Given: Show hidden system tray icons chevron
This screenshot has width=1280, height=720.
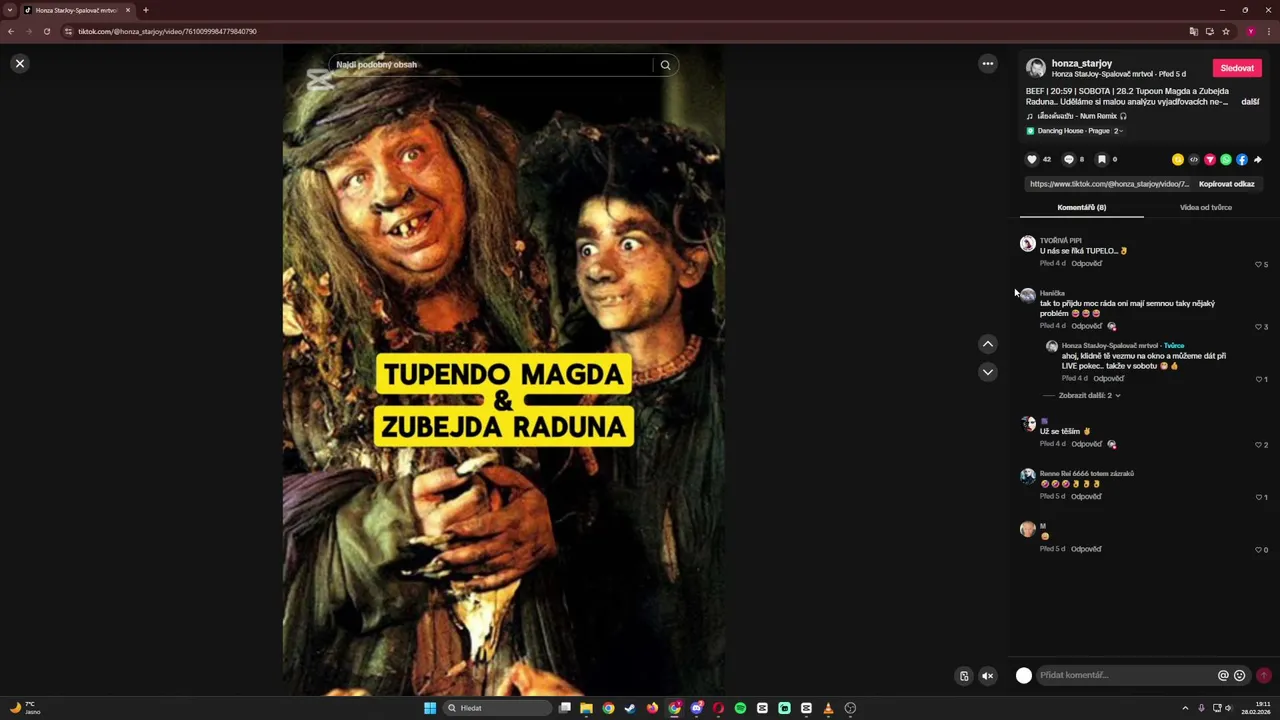Looking at the screenshot, I should 1185,708.
